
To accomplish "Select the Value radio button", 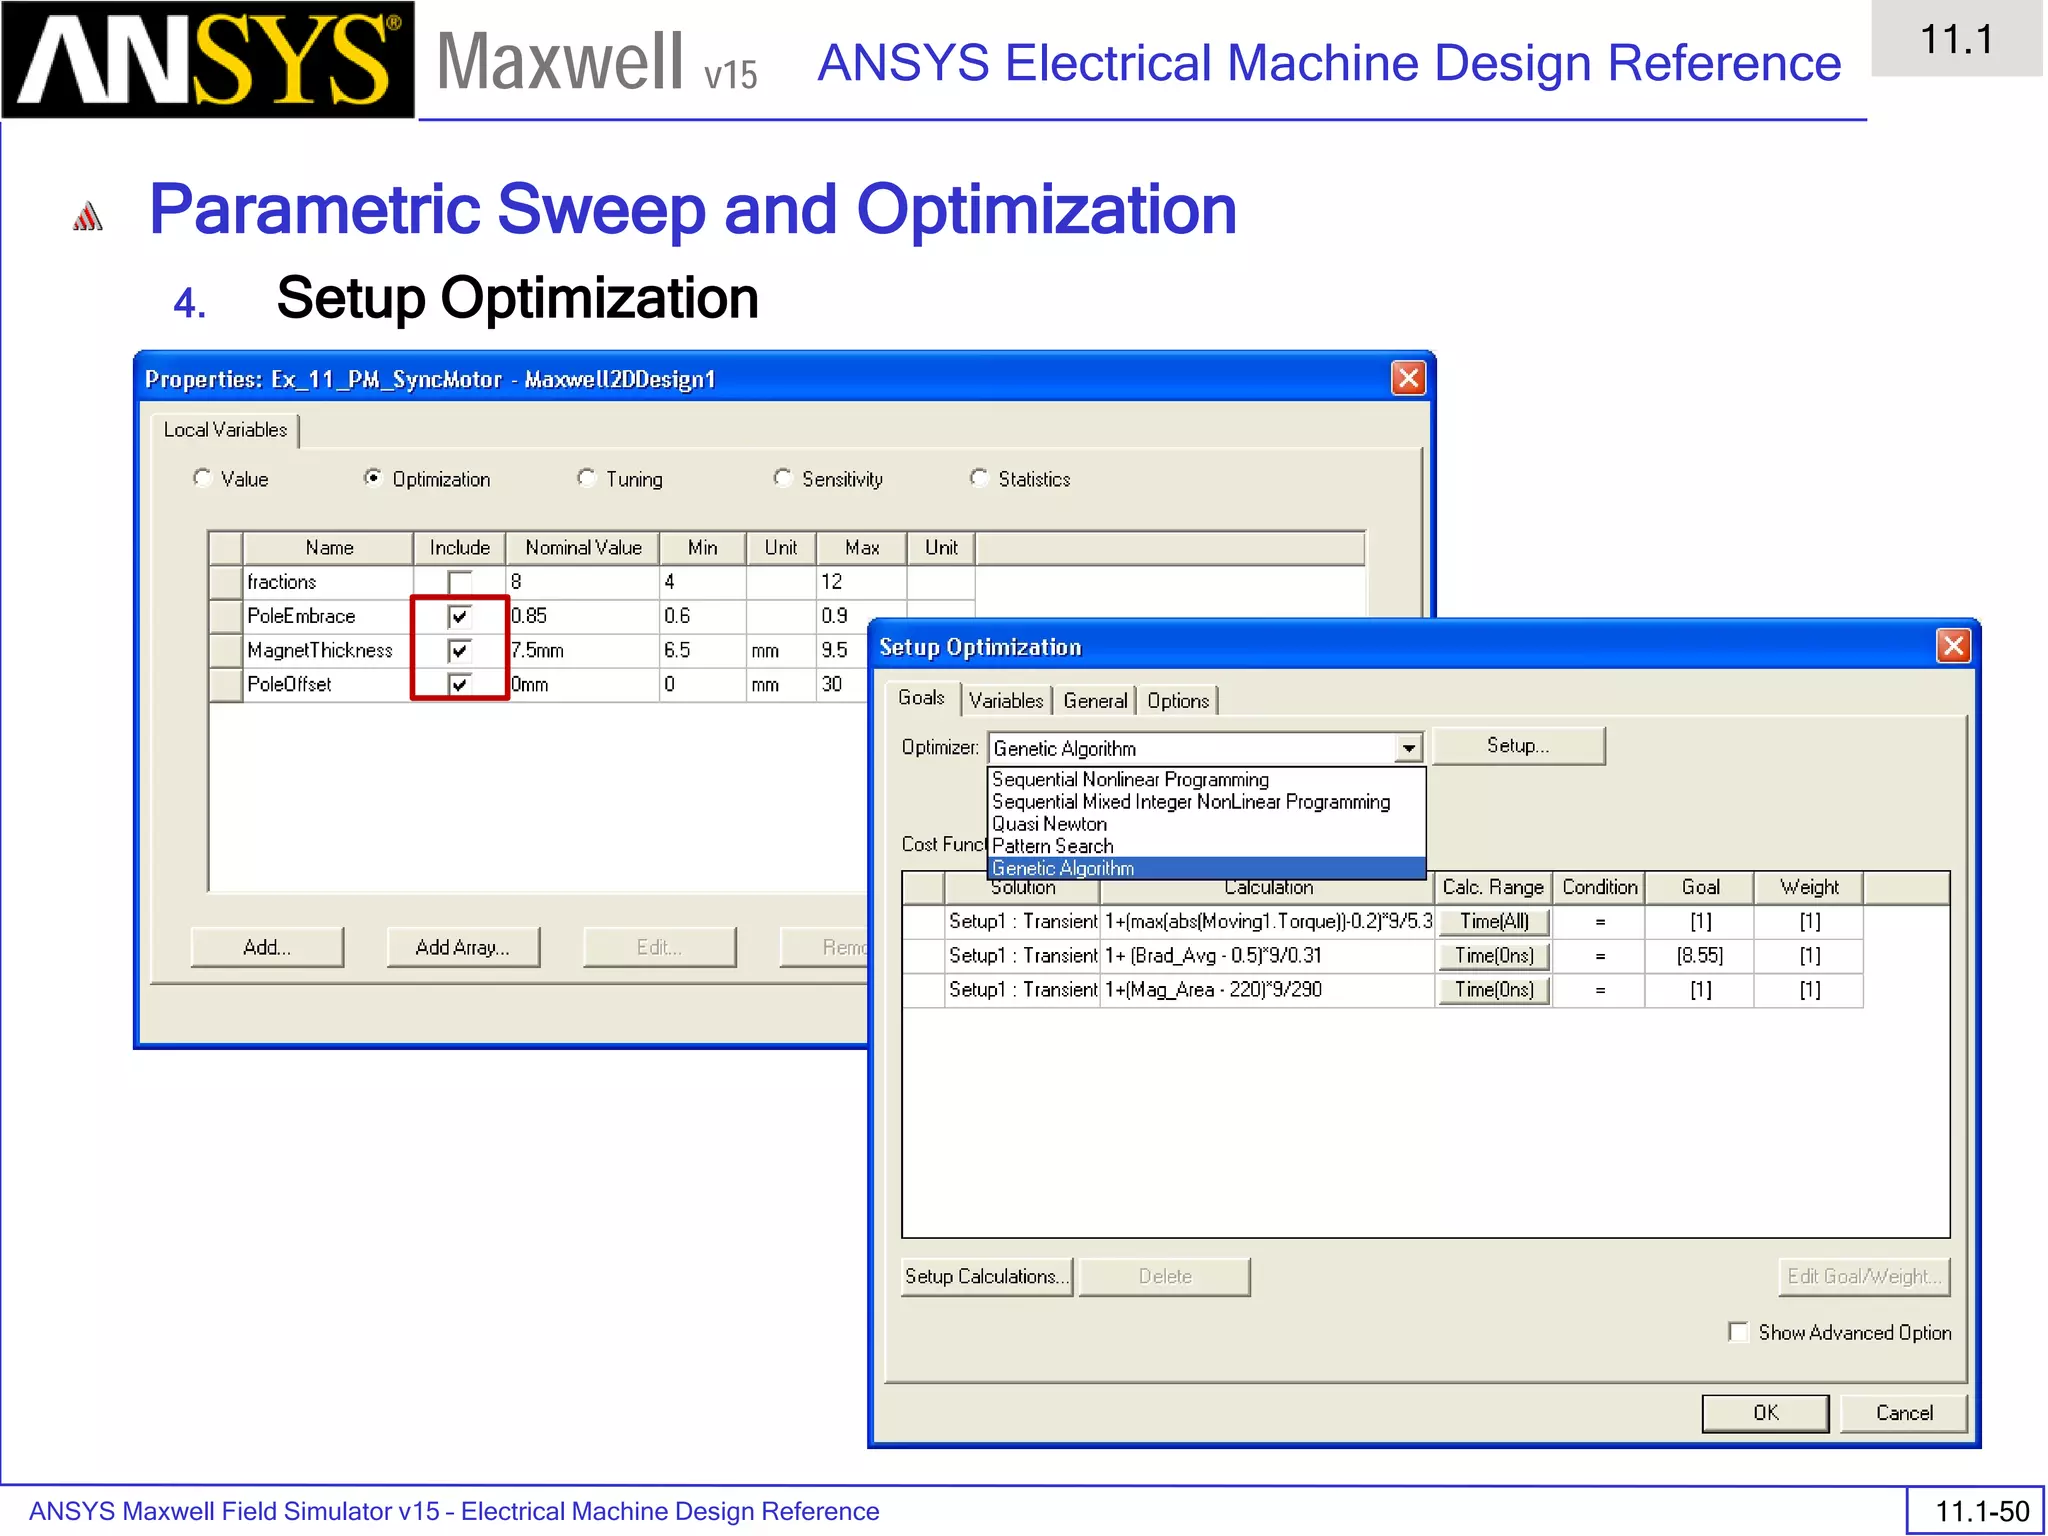I will [203, 478].
